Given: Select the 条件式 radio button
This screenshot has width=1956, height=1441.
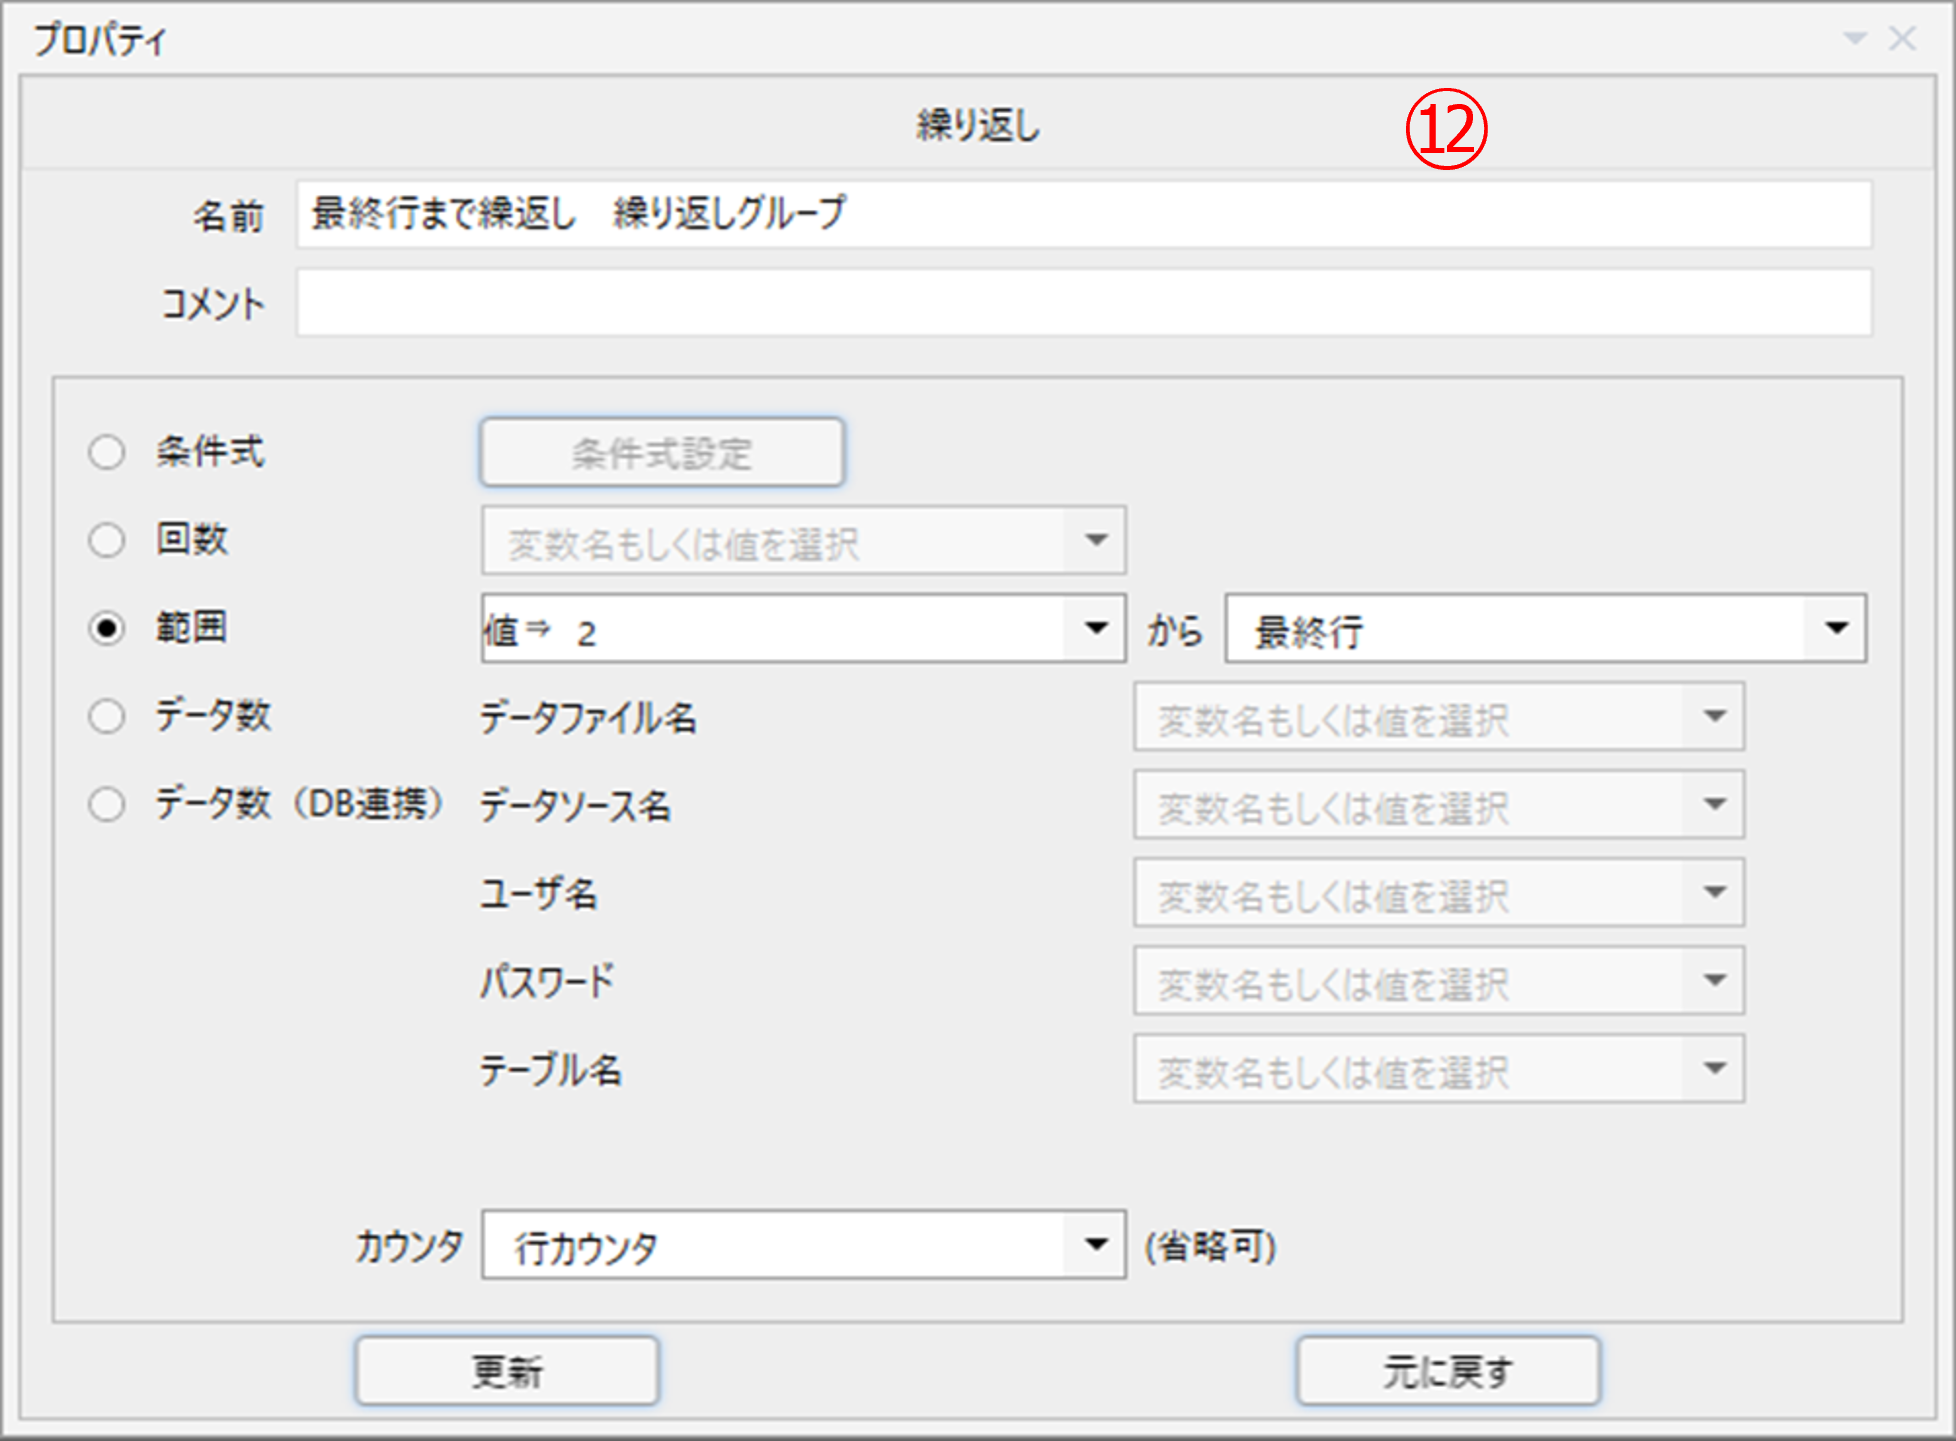Looking at the screenshot, I should pos(107,452).
